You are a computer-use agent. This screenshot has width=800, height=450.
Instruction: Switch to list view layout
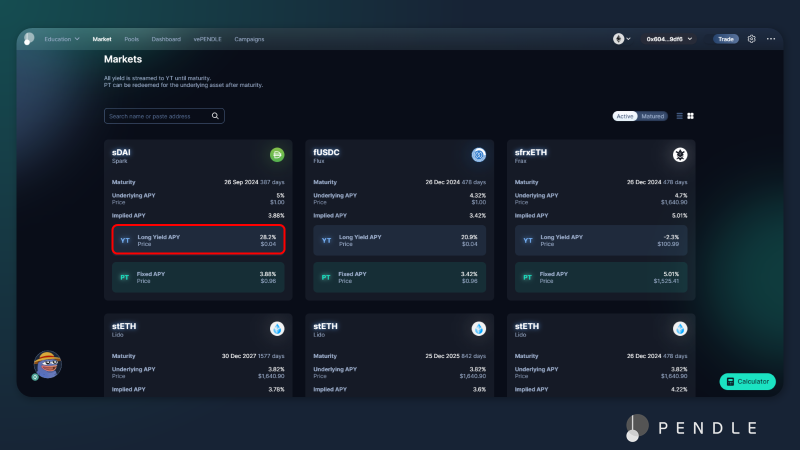(680, 116)
